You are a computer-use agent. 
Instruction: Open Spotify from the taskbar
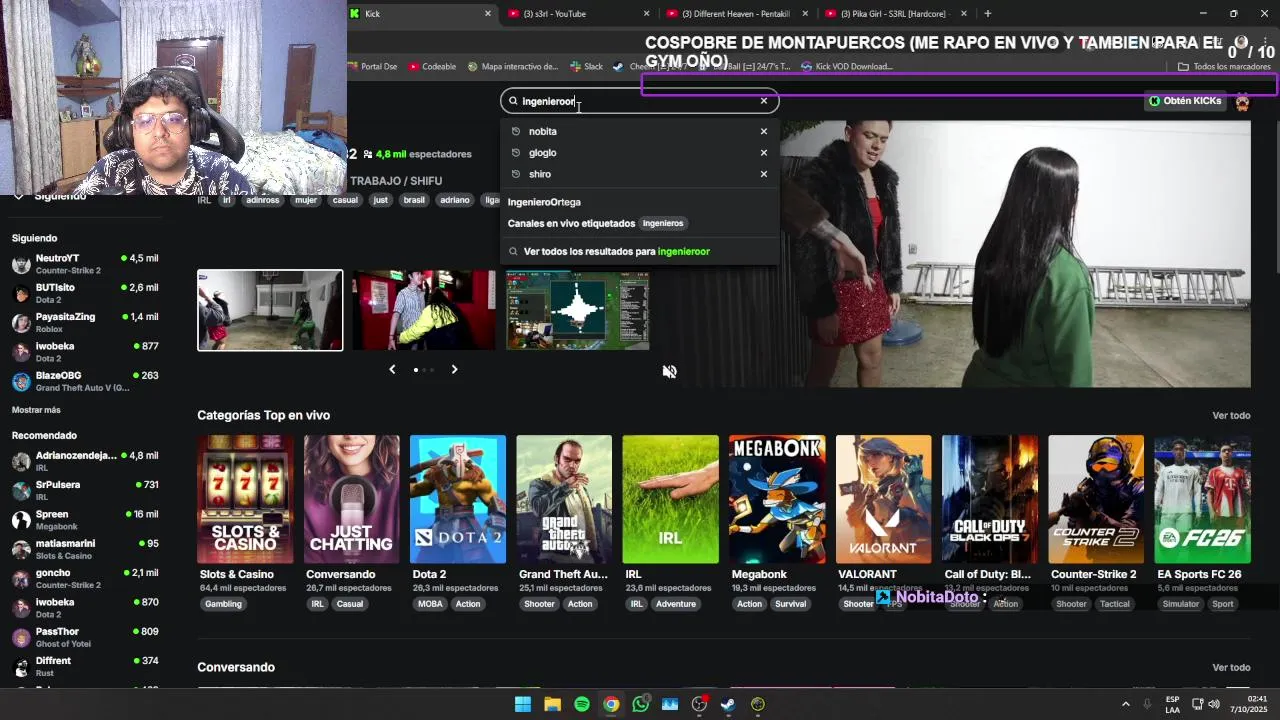[x=582, y=704]
